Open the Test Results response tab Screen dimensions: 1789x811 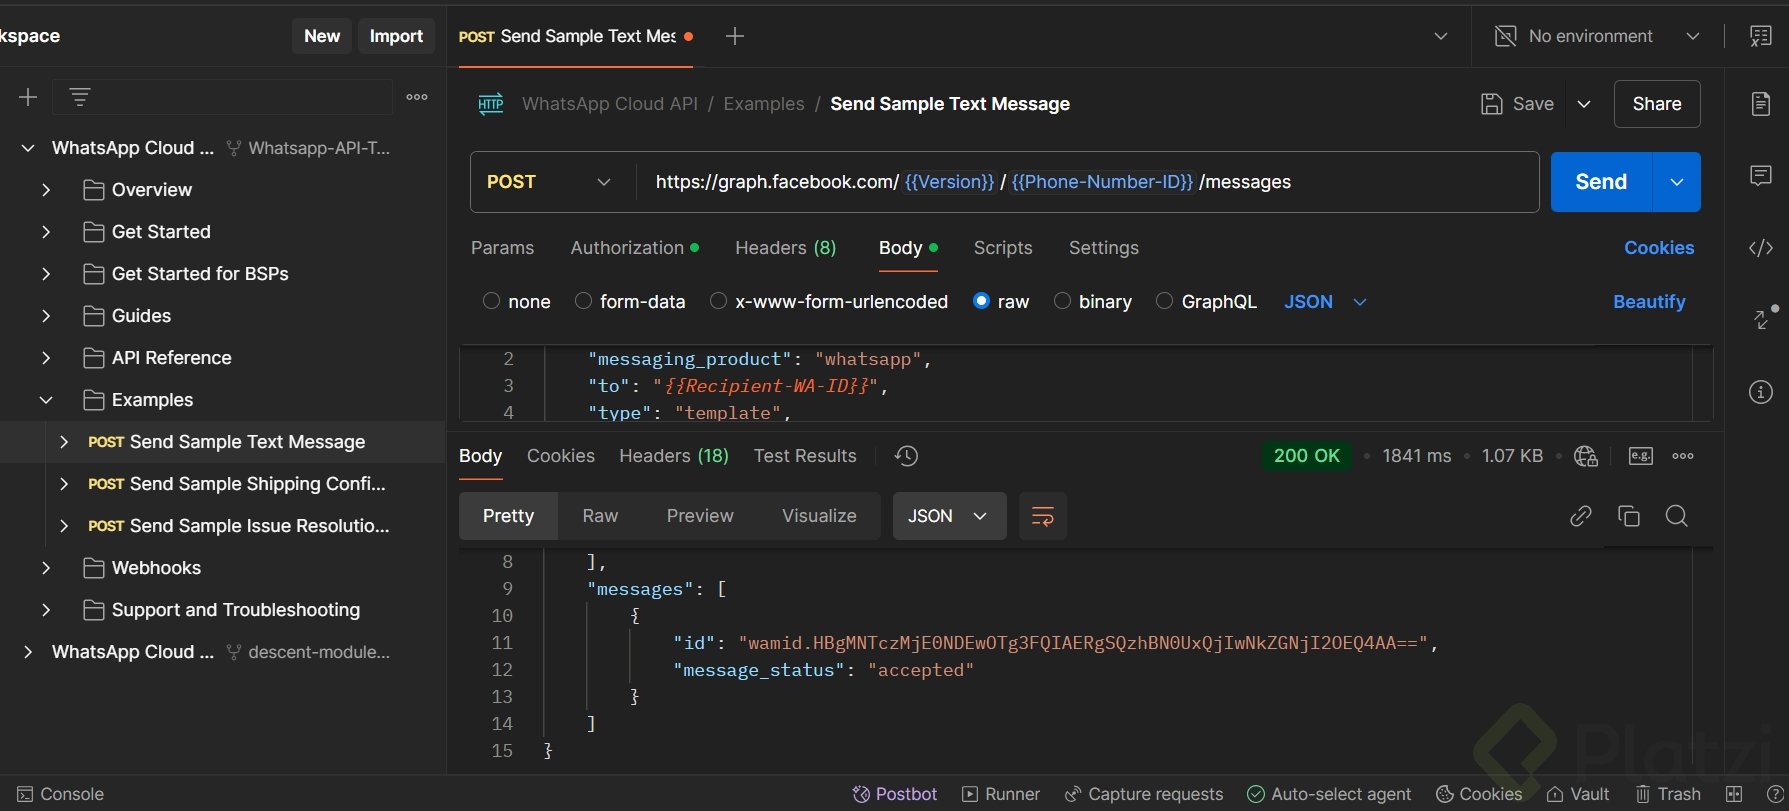coord(804,456)
